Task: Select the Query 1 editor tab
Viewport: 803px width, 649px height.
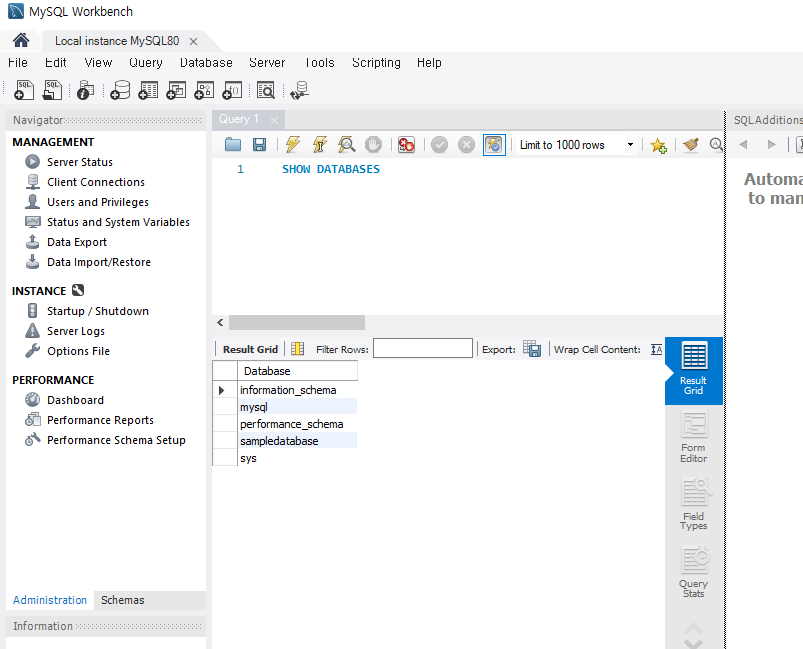Action: click(239, 119)
